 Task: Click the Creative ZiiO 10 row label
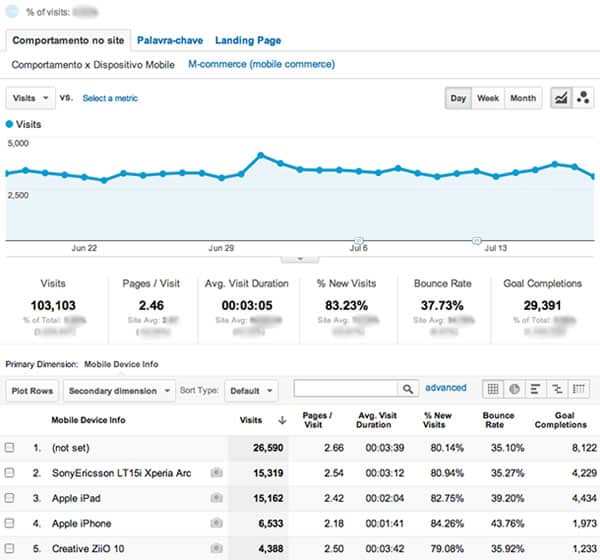click(88, 549)
